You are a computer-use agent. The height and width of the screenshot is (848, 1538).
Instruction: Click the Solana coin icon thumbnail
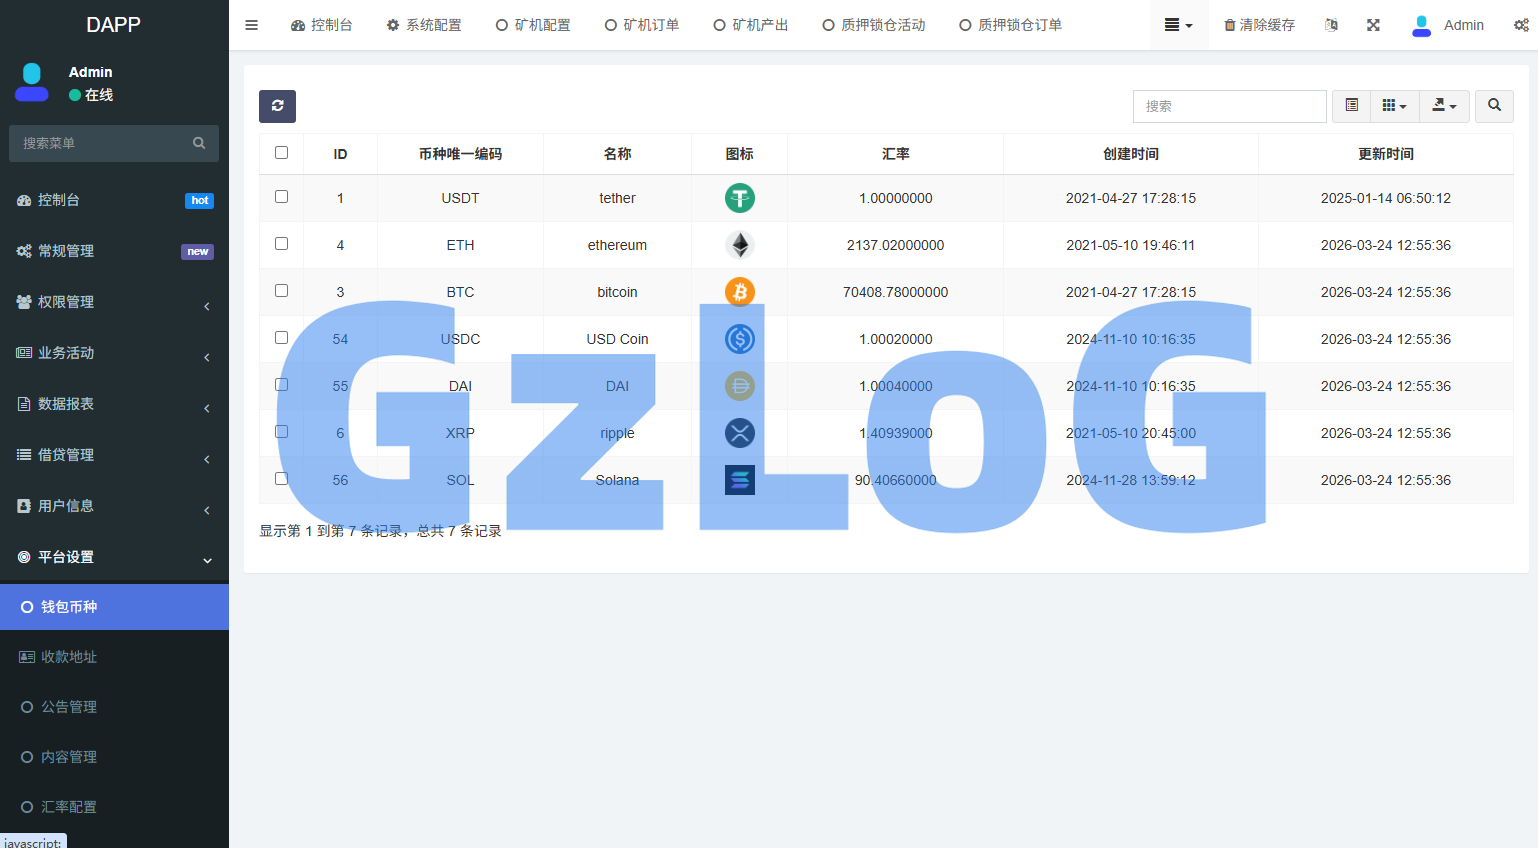[x=739, y=480]
